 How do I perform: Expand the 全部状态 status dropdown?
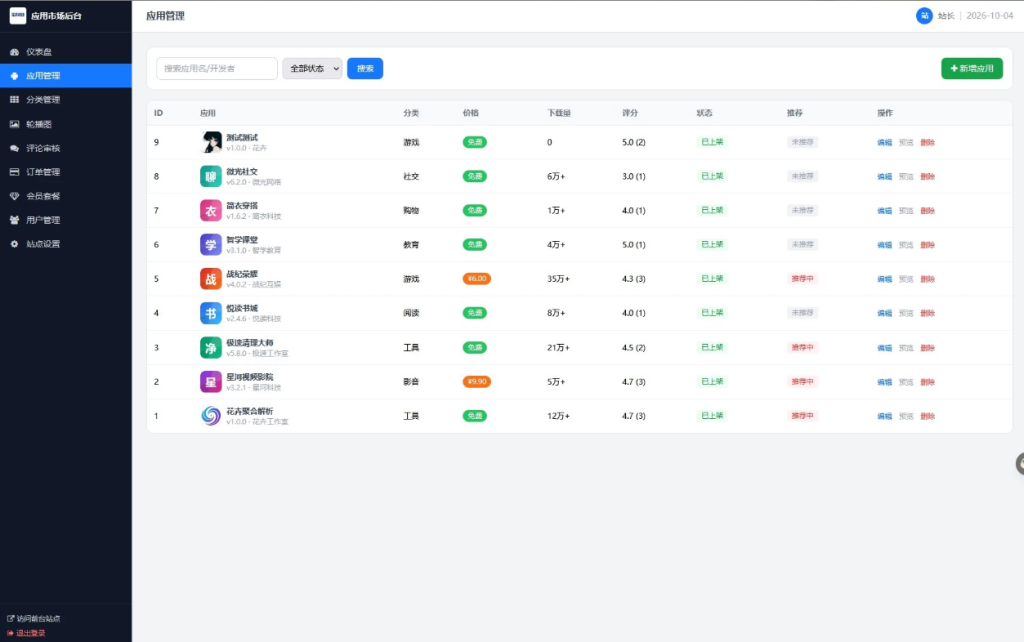point(312,69)
